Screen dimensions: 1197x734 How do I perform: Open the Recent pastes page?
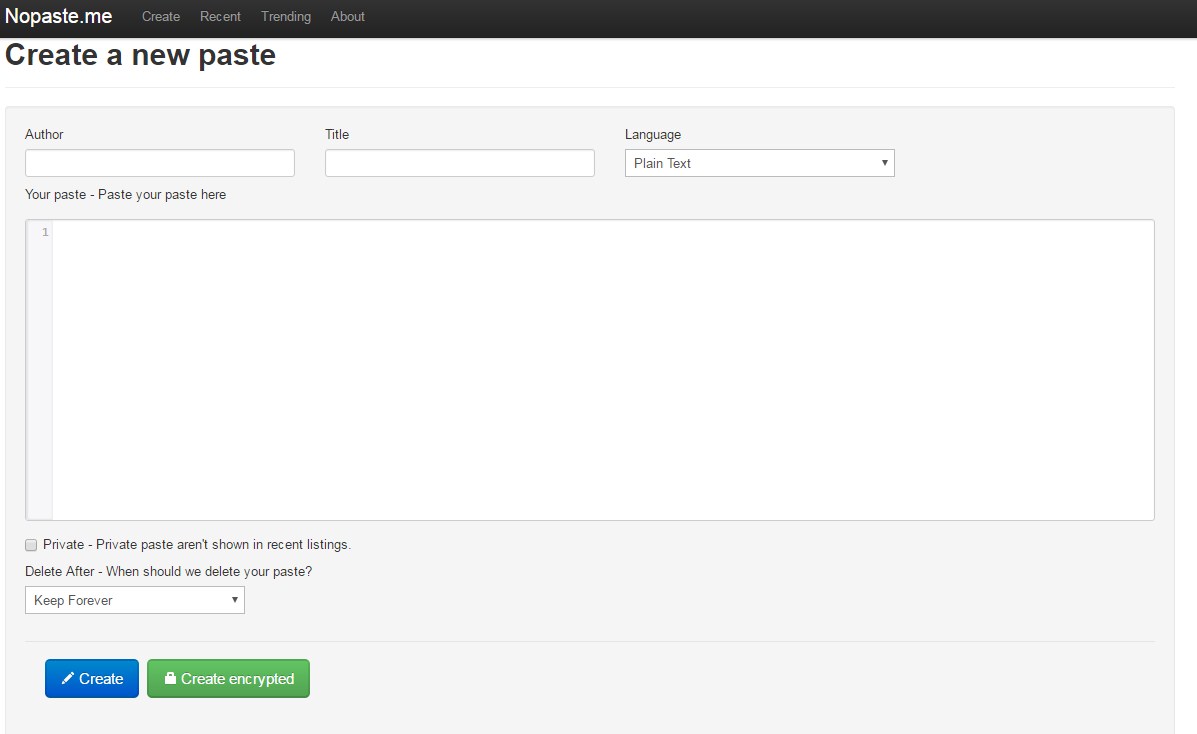(x=220, y=16)
